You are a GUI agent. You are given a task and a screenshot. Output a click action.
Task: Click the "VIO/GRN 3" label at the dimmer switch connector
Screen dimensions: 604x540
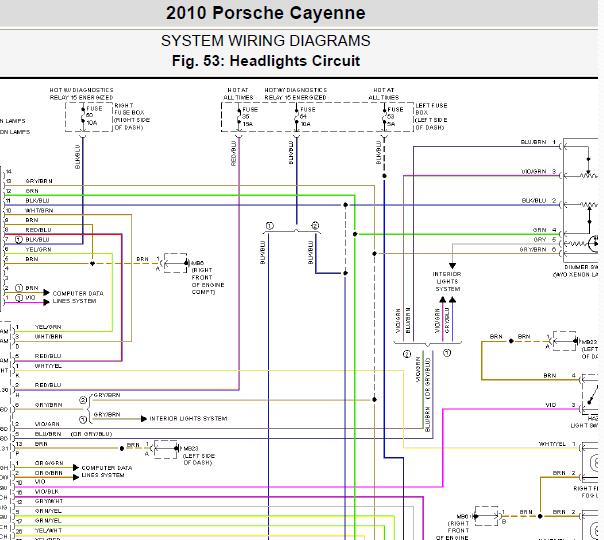539,172
